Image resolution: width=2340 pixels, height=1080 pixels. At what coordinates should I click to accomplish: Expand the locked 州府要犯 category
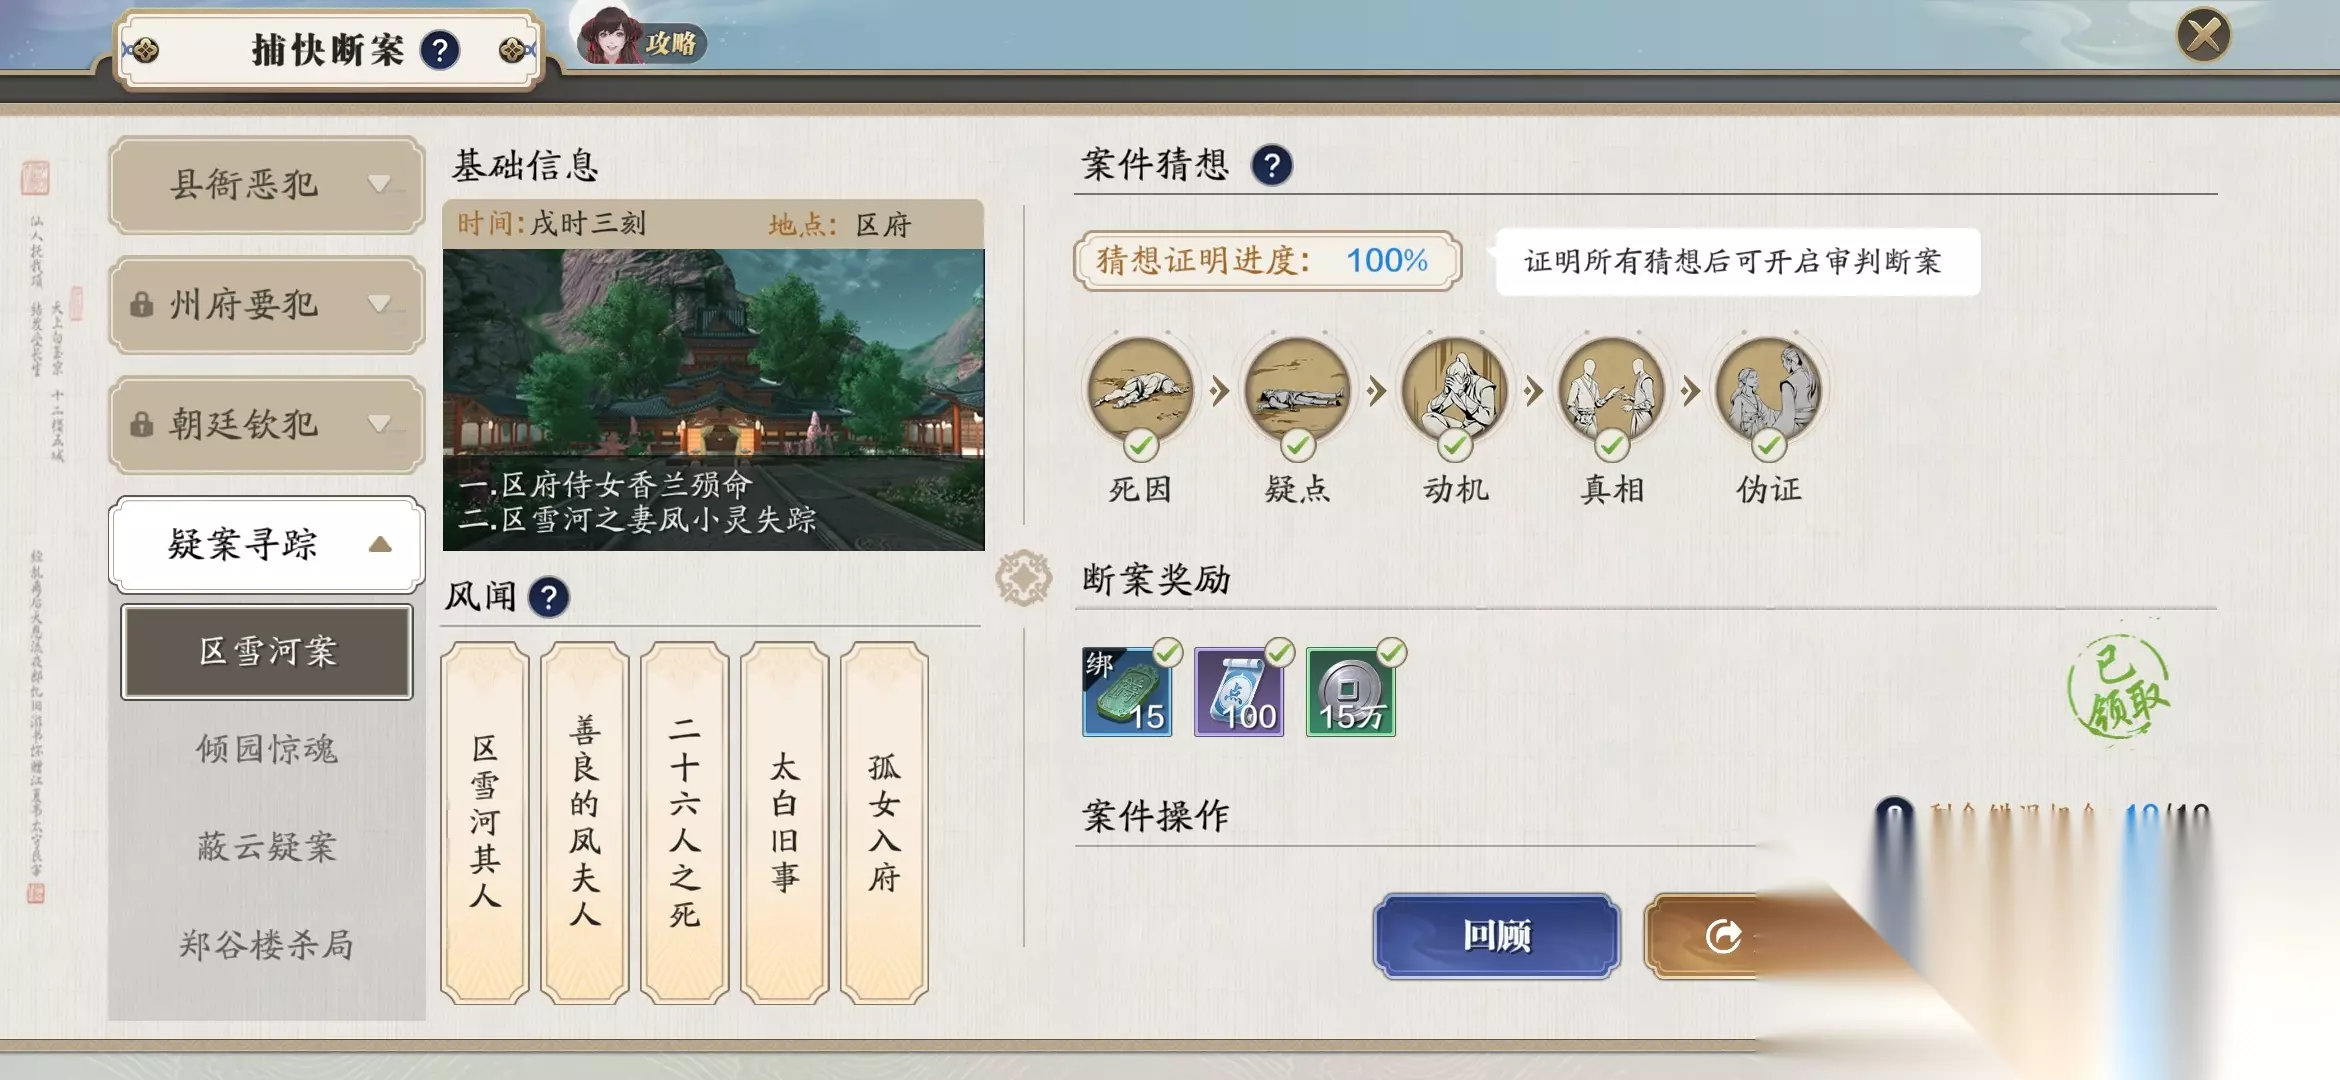[x=266, y=305]
